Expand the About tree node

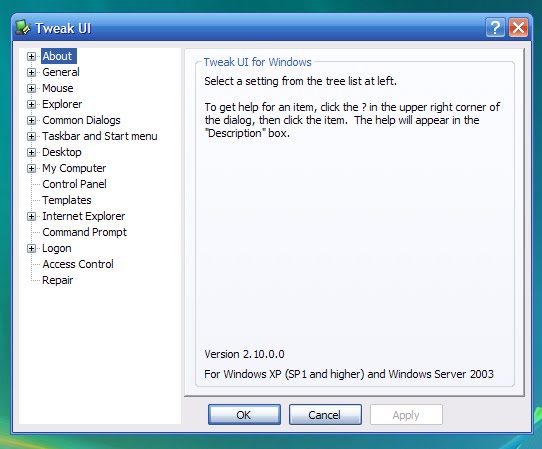click(x=31, y=56)
